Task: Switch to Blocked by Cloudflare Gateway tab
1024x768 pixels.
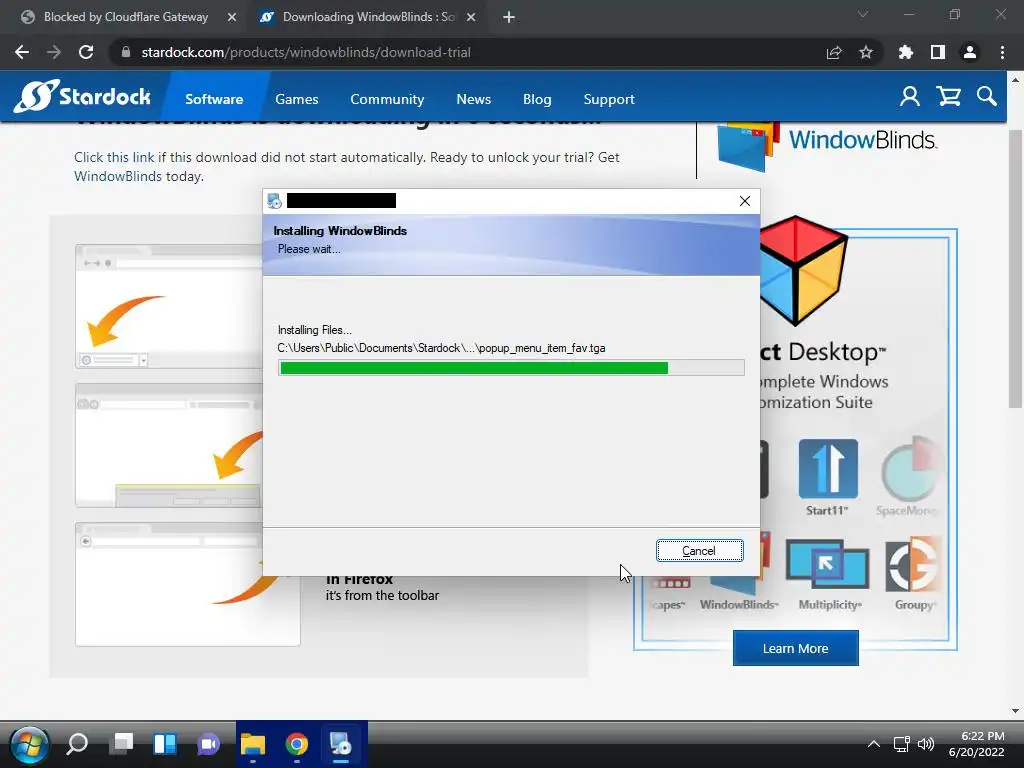Action: click(x=124, y=17)
